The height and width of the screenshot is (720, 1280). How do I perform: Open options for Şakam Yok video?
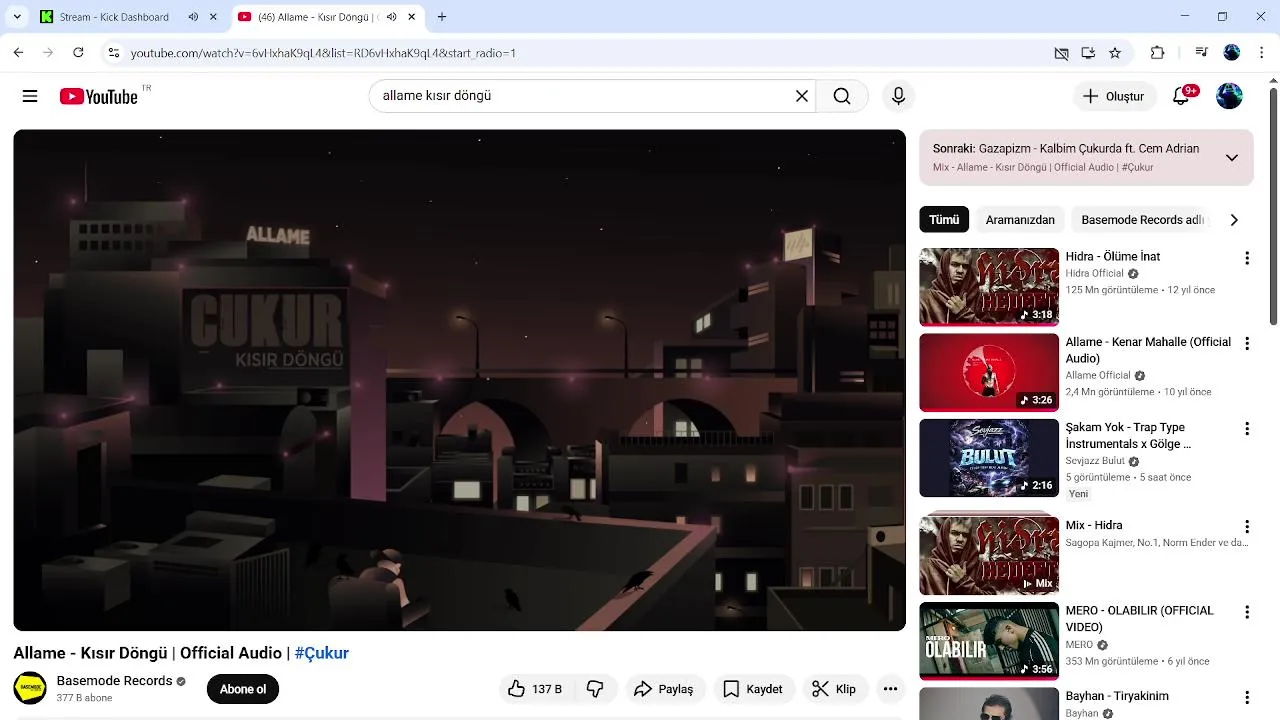click(x=1246, y=429)
